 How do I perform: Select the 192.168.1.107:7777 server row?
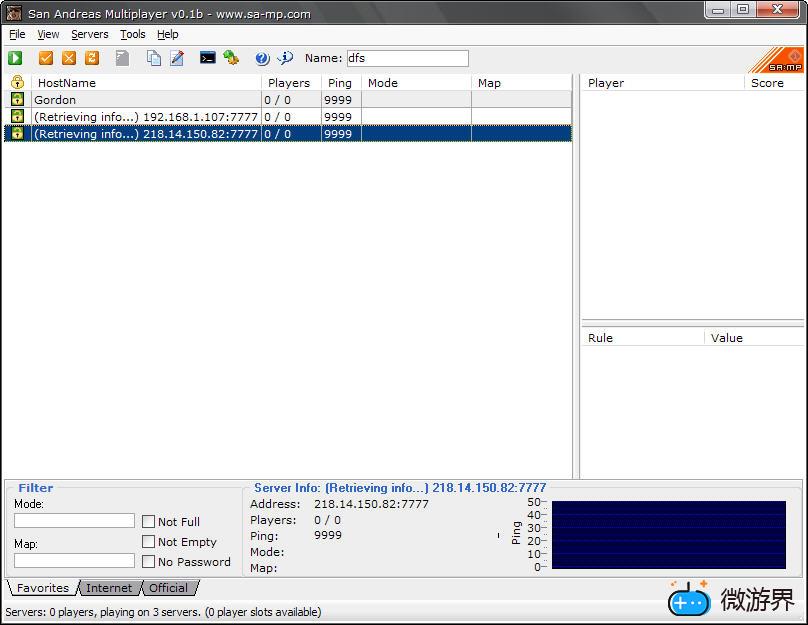coord(288,116)
